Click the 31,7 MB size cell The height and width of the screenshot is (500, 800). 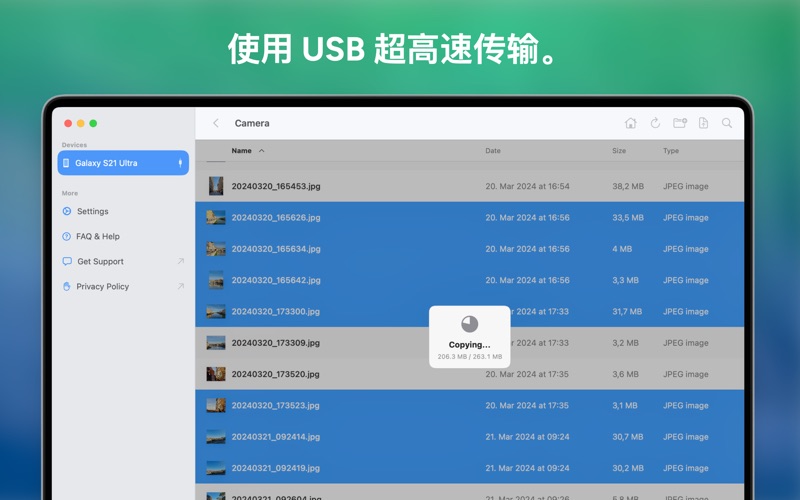point(627,311)
